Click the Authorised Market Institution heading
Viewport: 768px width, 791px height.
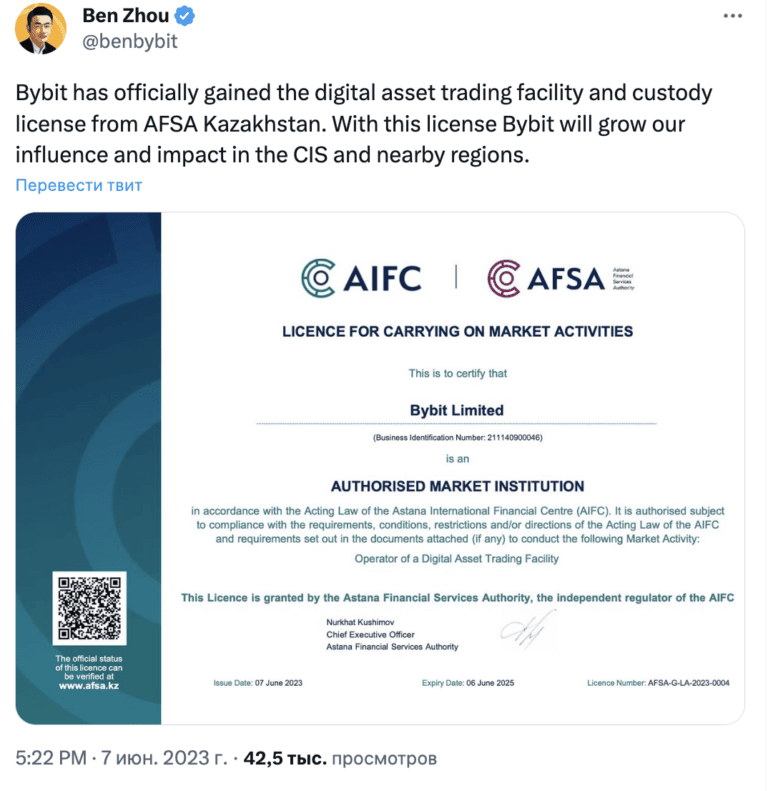tap(457, 486)
